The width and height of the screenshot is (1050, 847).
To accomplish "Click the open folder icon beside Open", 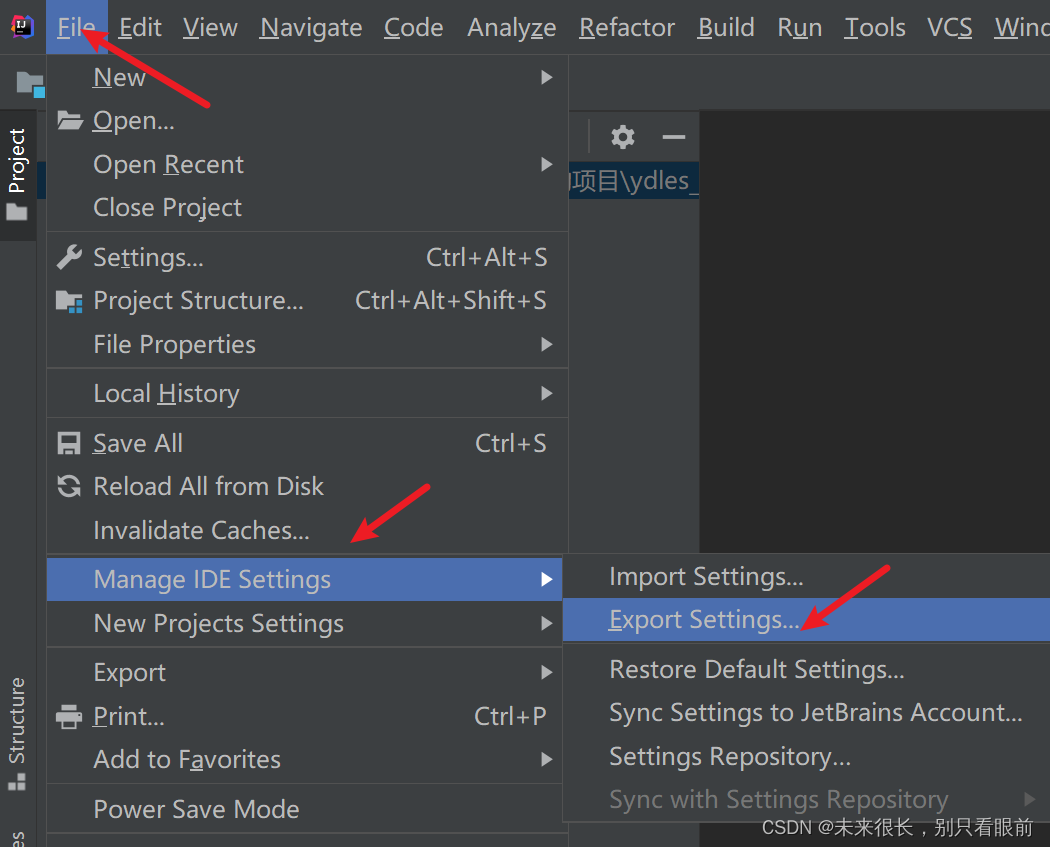I will coord(70,121).
